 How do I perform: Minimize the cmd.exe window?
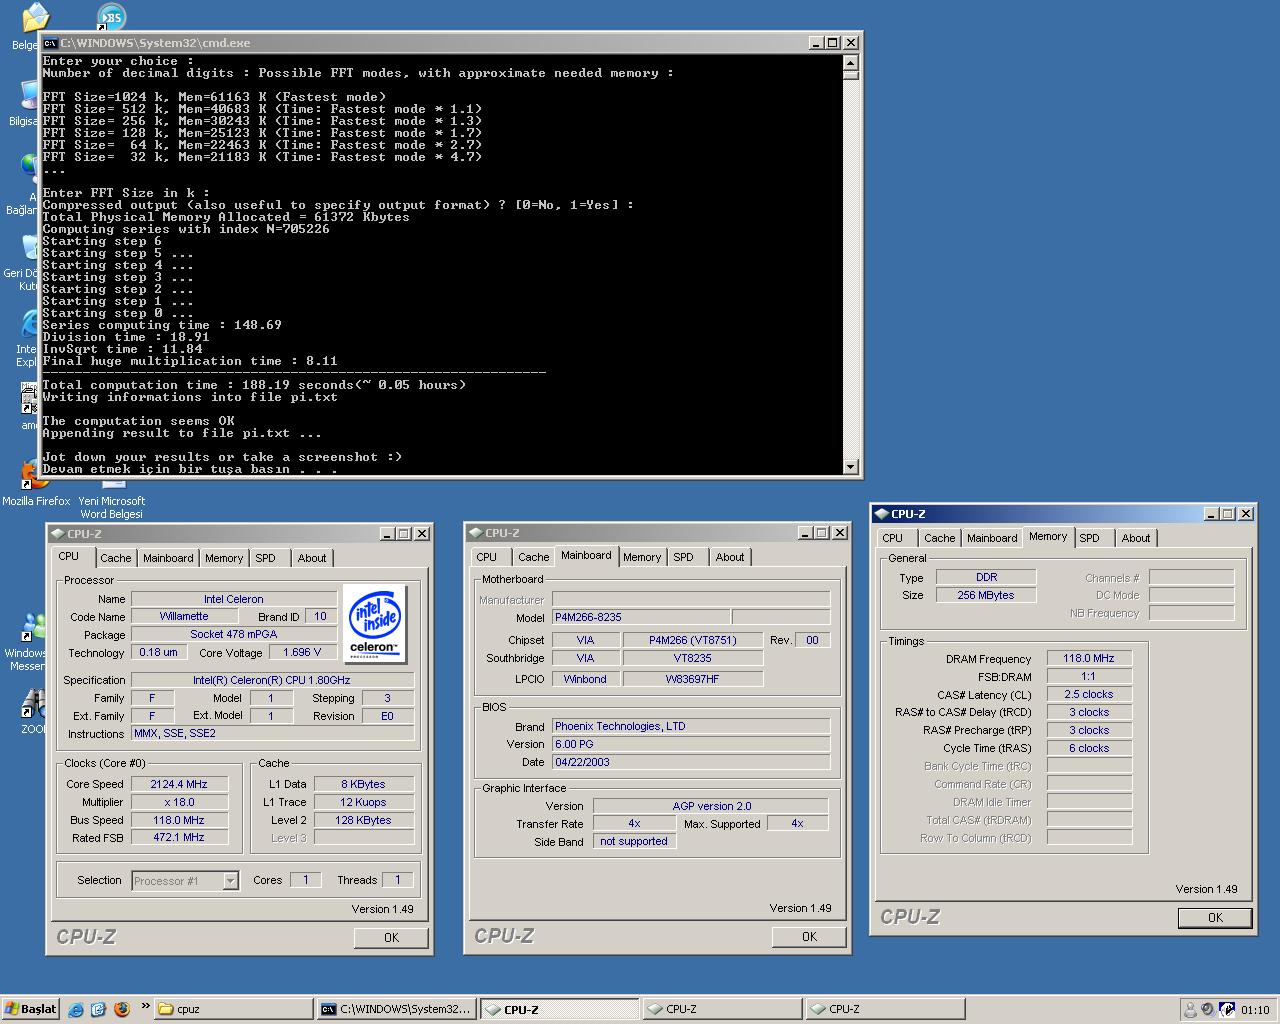[x=815, y=43]
